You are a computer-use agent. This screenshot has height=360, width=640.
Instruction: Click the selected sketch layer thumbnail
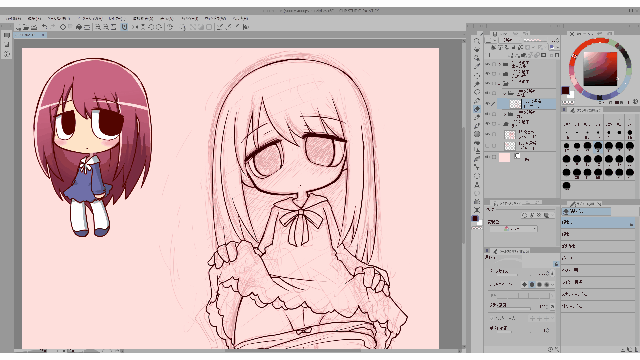[516, 104]
